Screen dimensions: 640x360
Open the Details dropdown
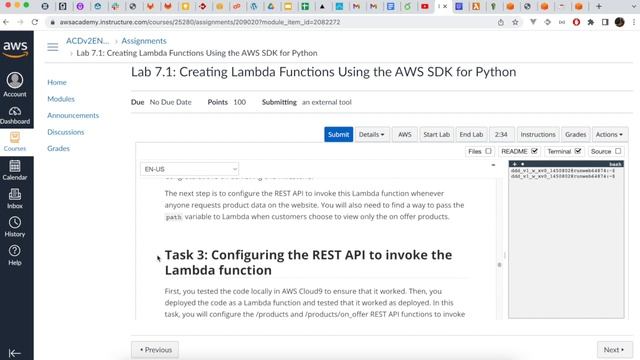[371, 134]
